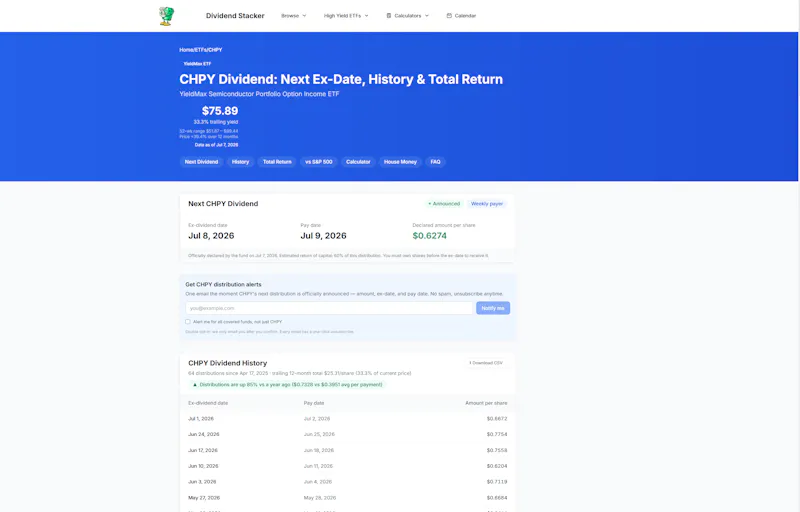Select the Jun 17, 2026 ex-dividend row
The image size is (800, 512).
[347, 450]
